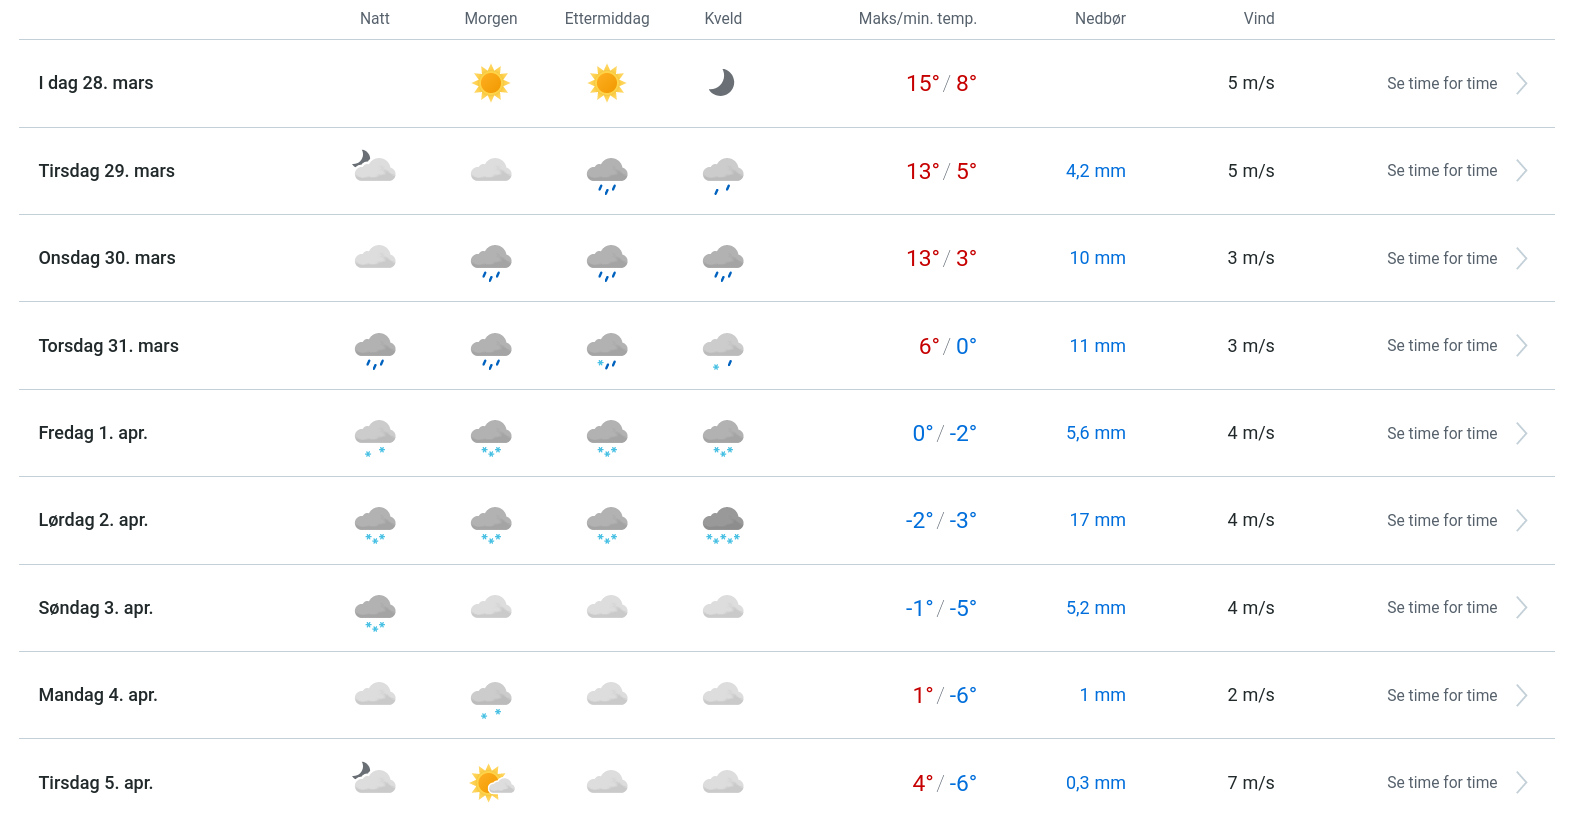Image resolution: width=1574 pixels, height=825 pixels.
Task: Open 'Se time for time' for Tirsdag 29. mars
Action: [x=1441, y=171]
